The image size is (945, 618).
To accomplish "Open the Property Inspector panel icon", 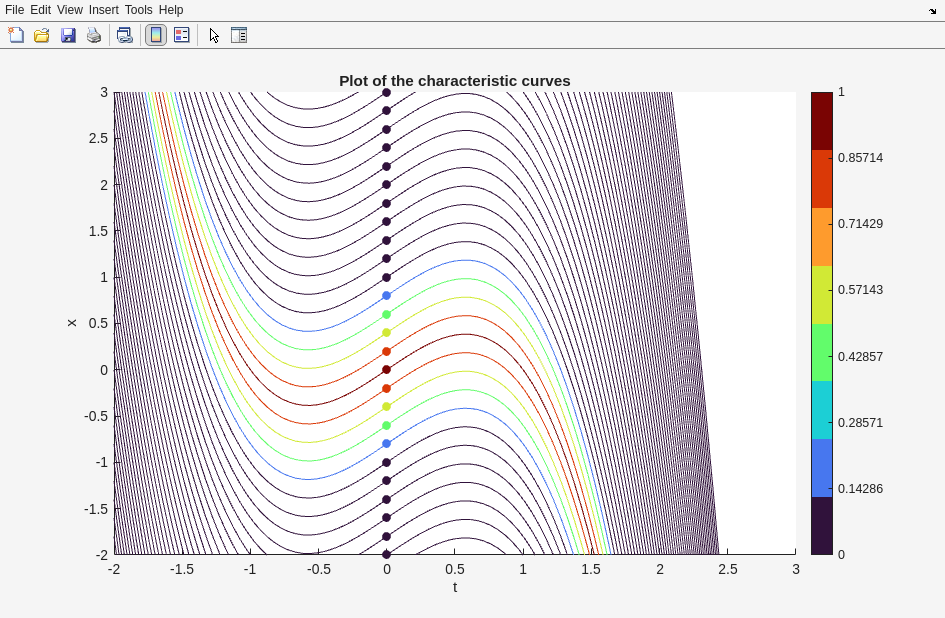I will [x=239, y=35].
